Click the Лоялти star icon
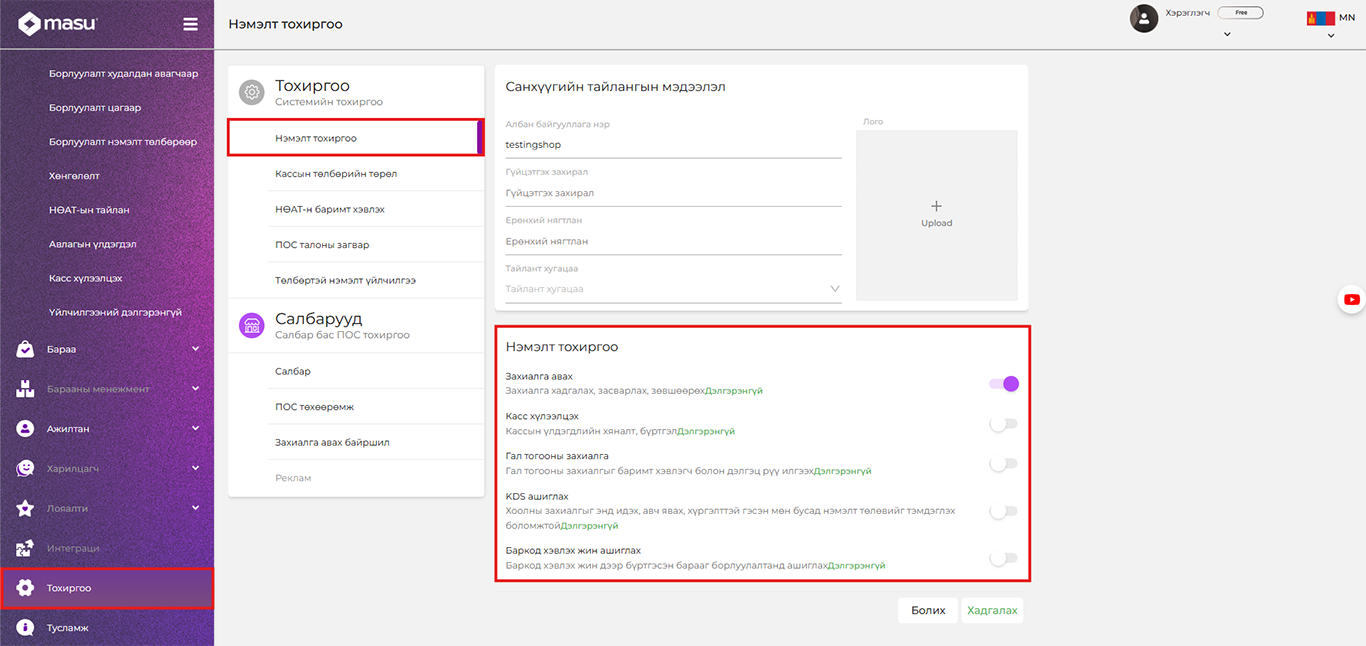 click(x=26, y=508)
